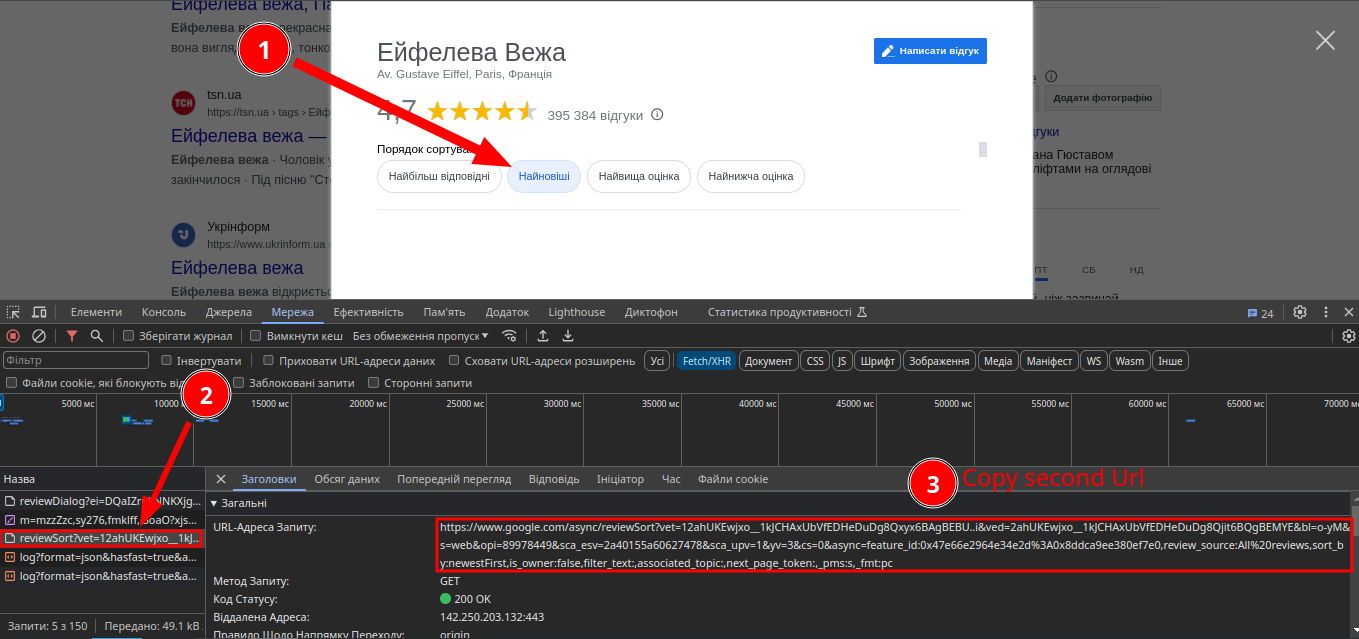The image size is (1359, 639).
Task: Activate the inspect element picker icon
Action: (x=14, y=312)
